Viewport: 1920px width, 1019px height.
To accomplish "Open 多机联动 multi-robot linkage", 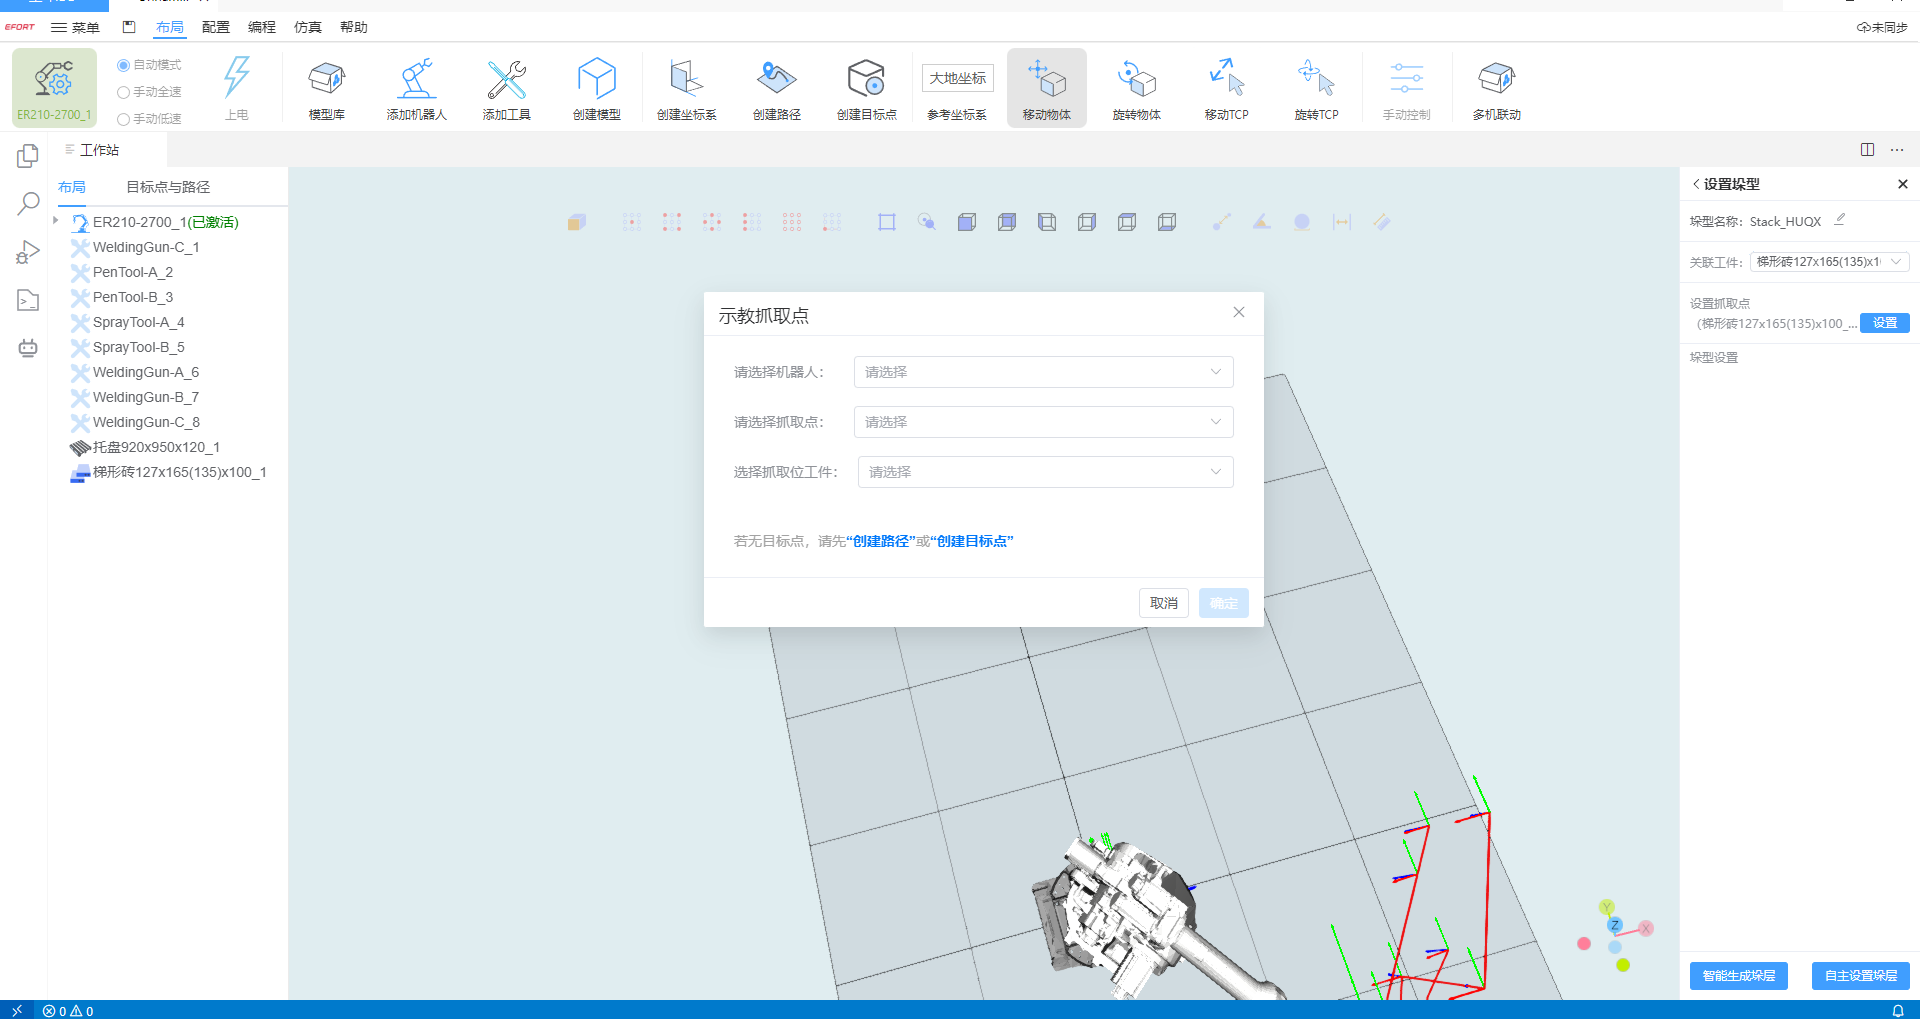I will pyautogui.click(x=1496, y=88).
